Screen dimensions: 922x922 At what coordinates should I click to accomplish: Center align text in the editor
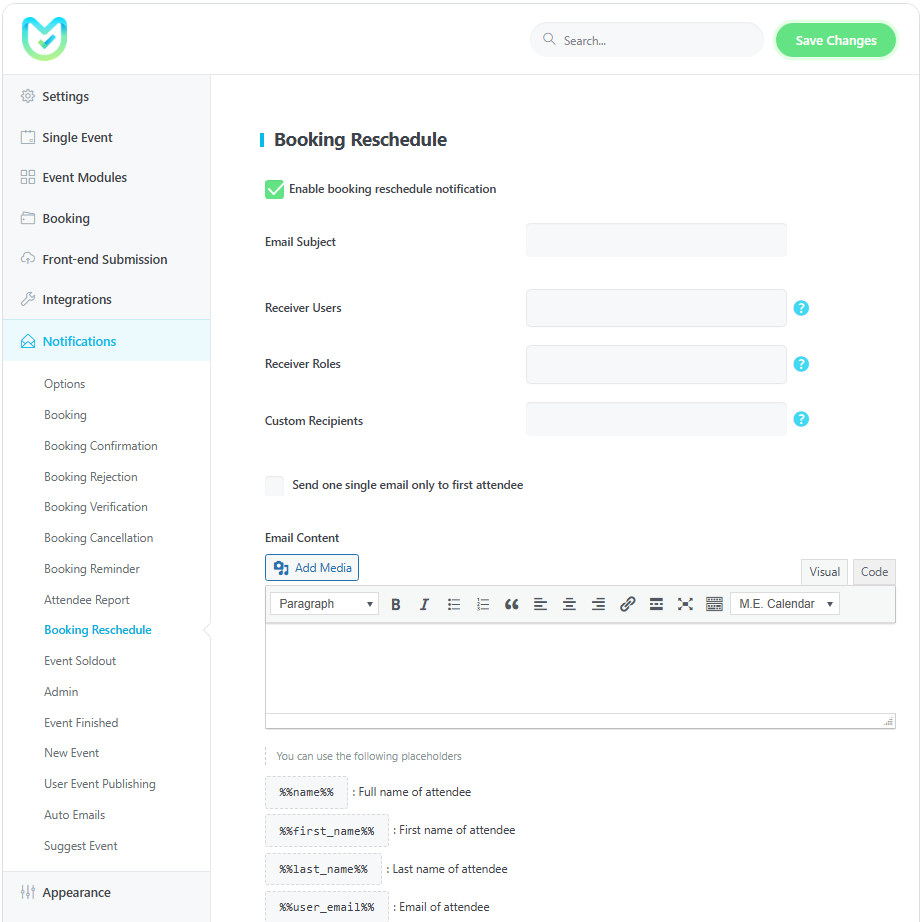pos(569,604)
